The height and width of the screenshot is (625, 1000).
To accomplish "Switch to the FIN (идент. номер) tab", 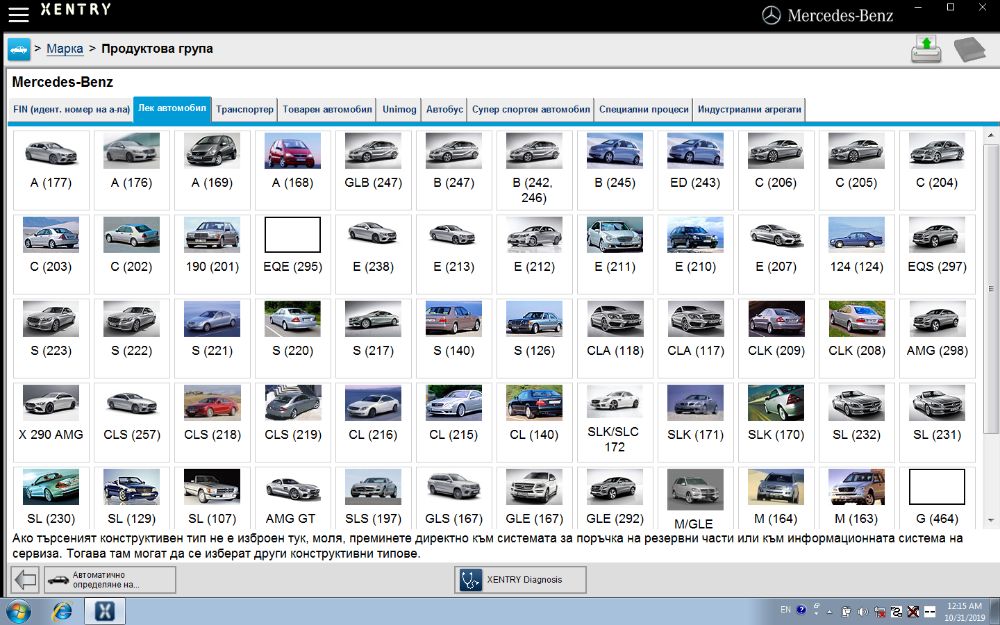I will (71, 110).
